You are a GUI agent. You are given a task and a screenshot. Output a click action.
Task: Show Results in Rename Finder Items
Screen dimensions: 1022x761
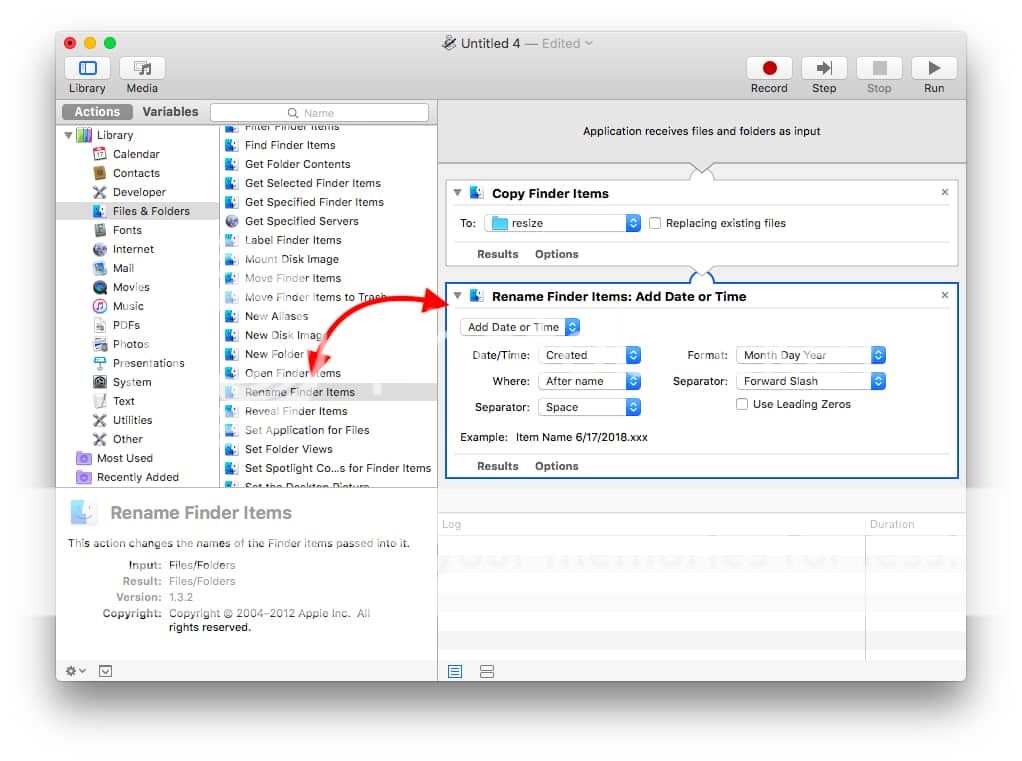[497, 466]
